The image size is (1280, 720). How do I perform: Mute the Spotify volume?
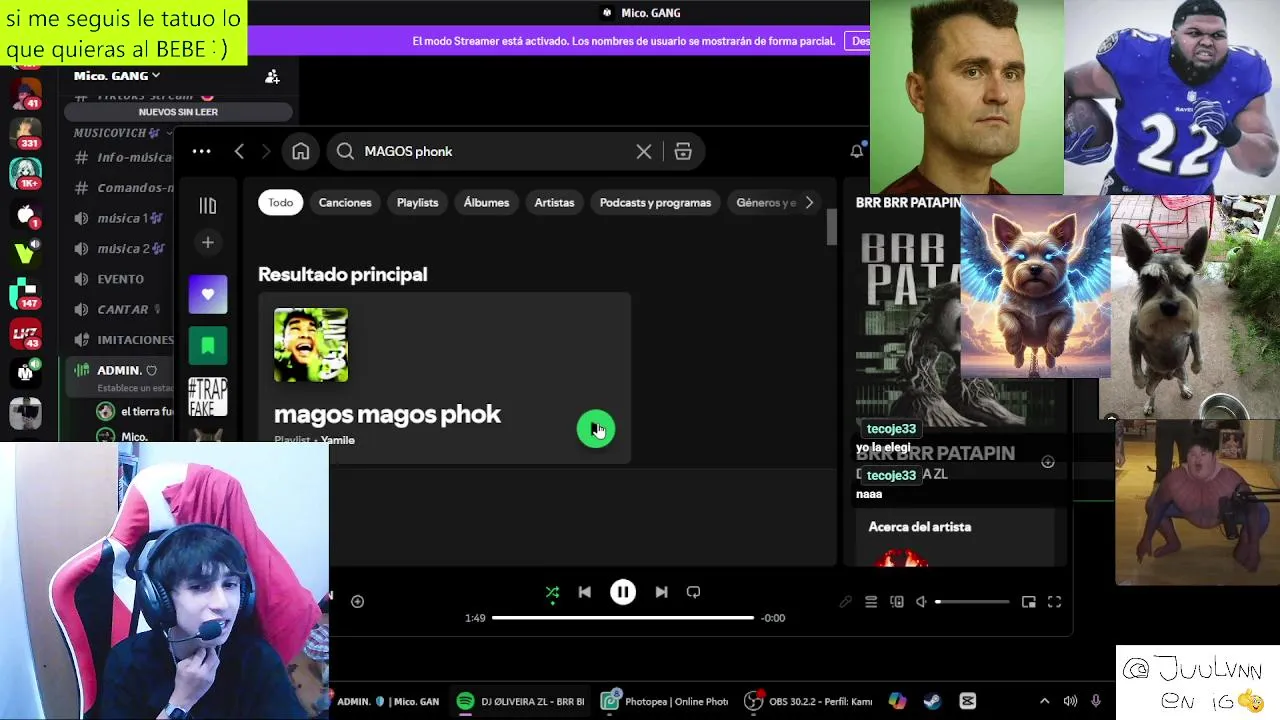pos(921,601)
